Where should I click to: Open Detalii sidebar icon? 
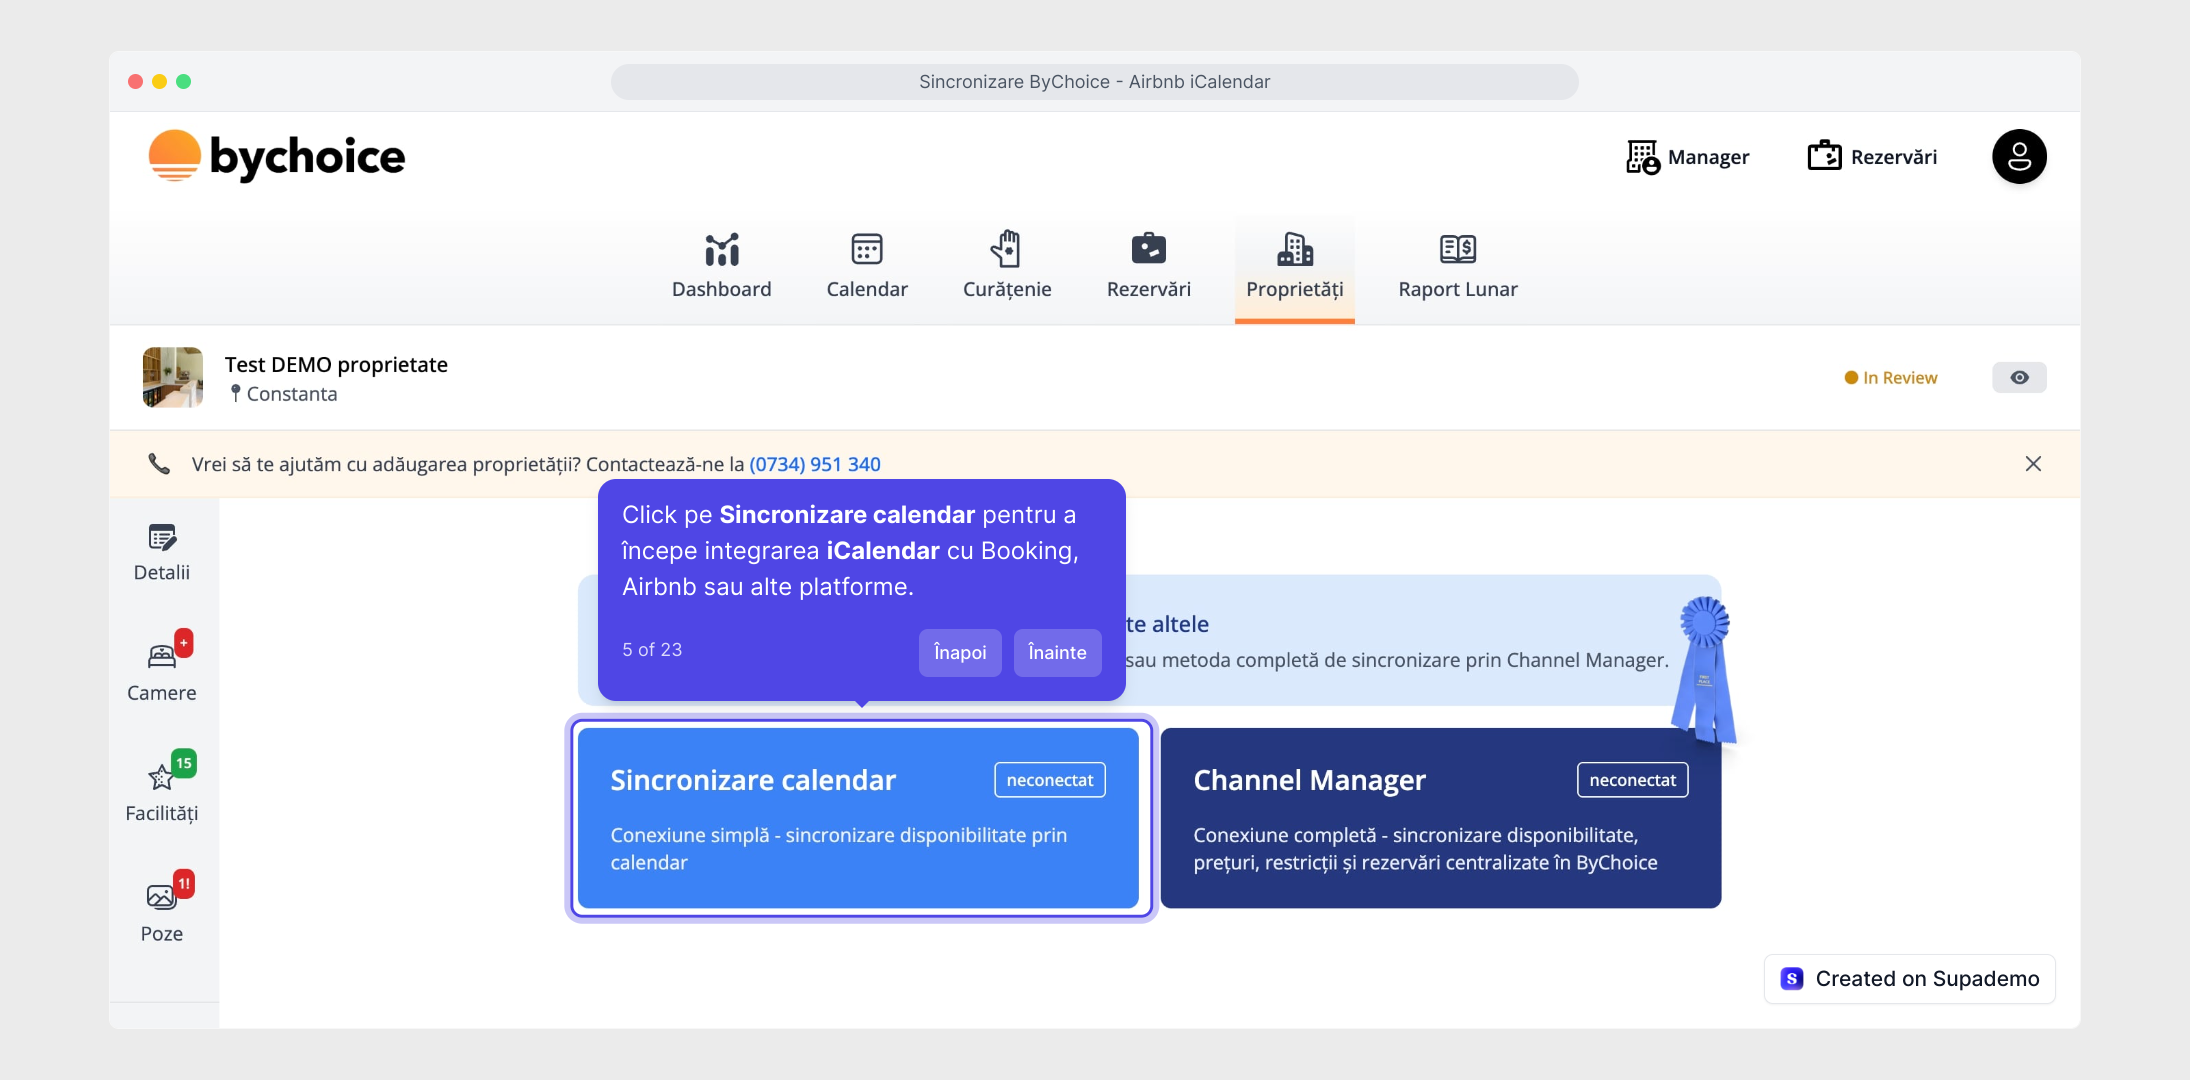162,539
